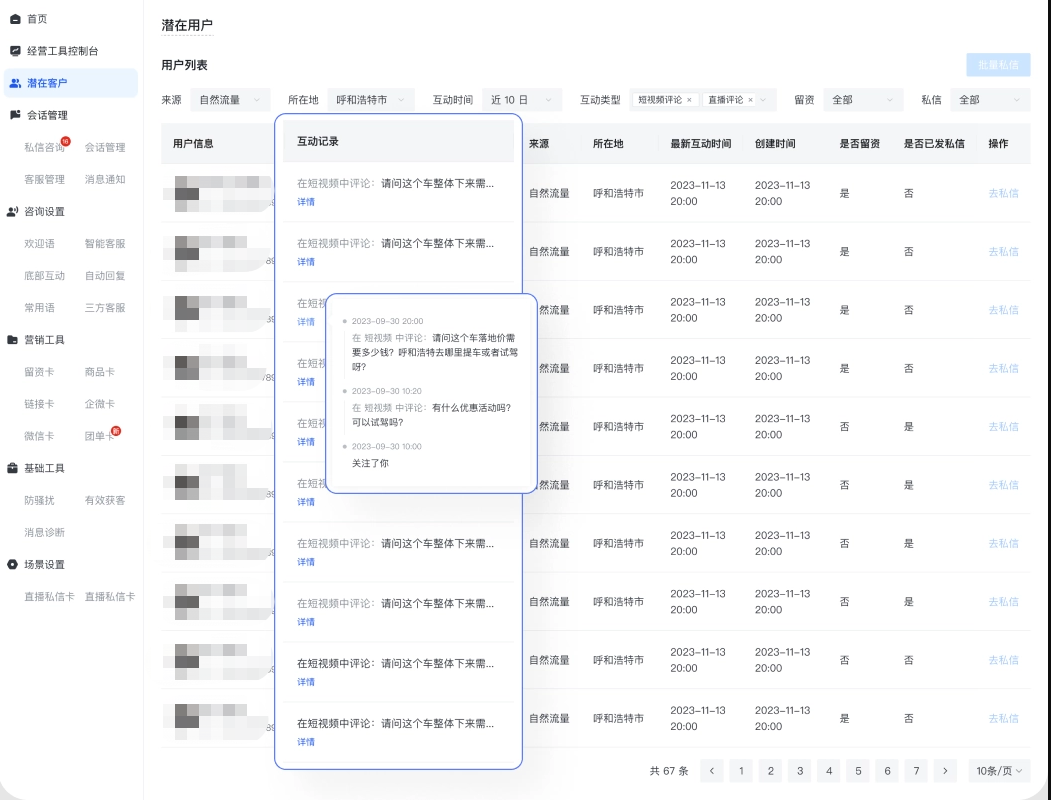Open 首页 in the sidebar
This screenshot has height=800, width=1051.
tap(37, 19)
